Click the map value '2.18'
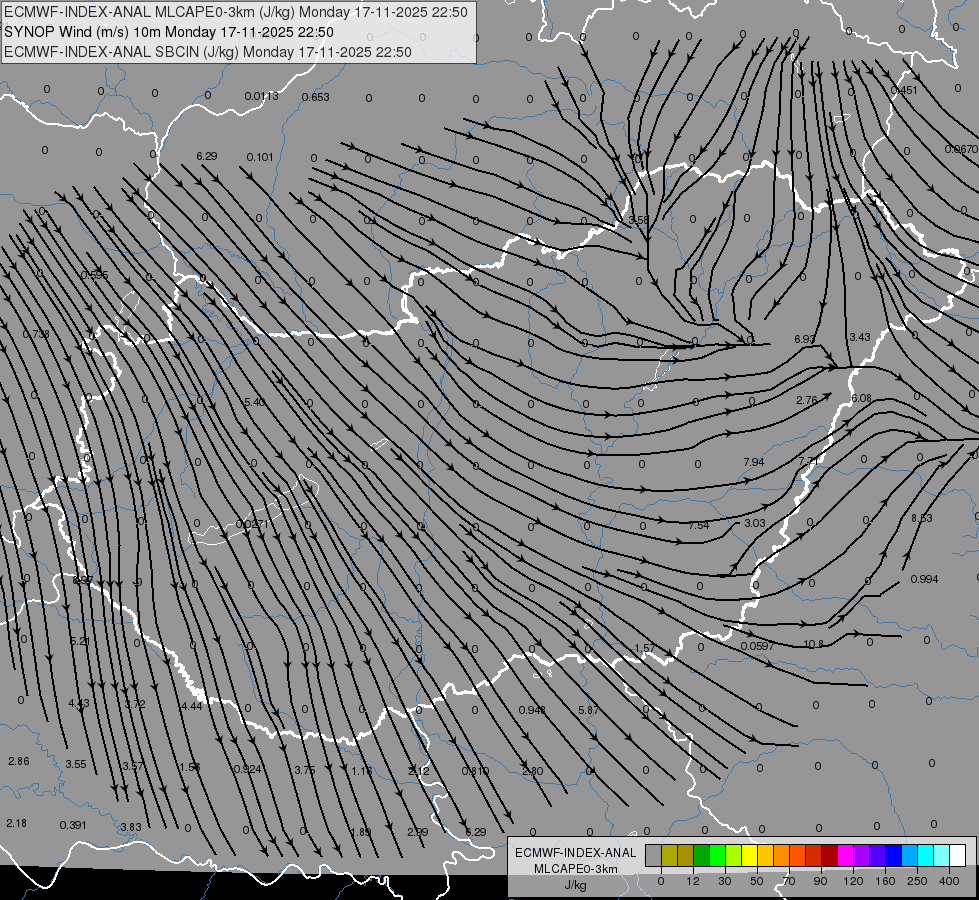This screenshot has width=979, height=900. 16,823
